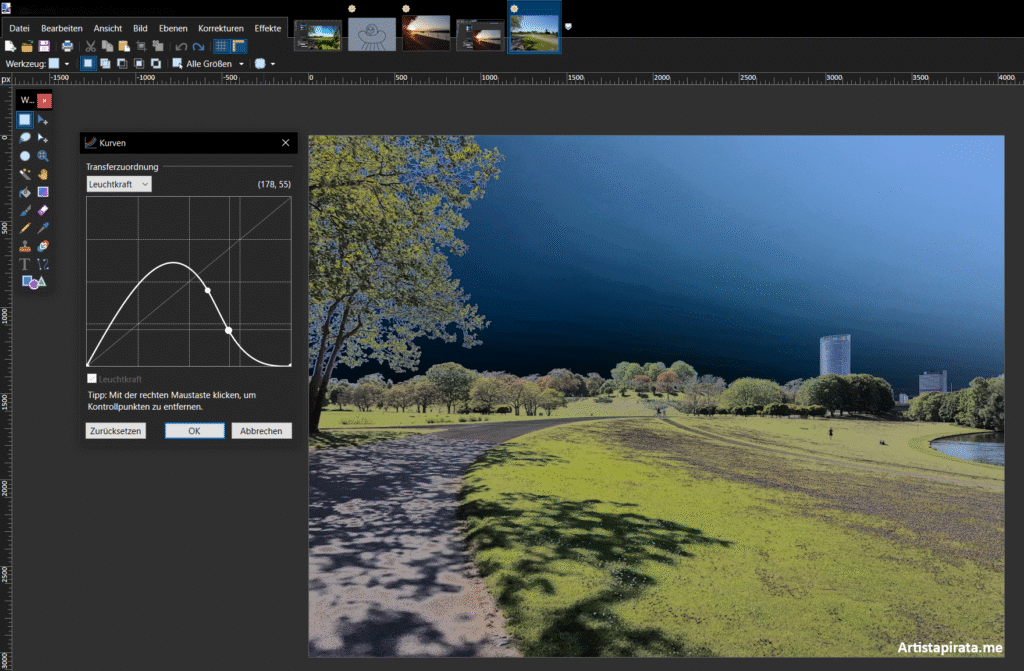This screenshot has width=1024, height=671.
Task: Activate the Lasso selection tool
Action: (25, 137)
